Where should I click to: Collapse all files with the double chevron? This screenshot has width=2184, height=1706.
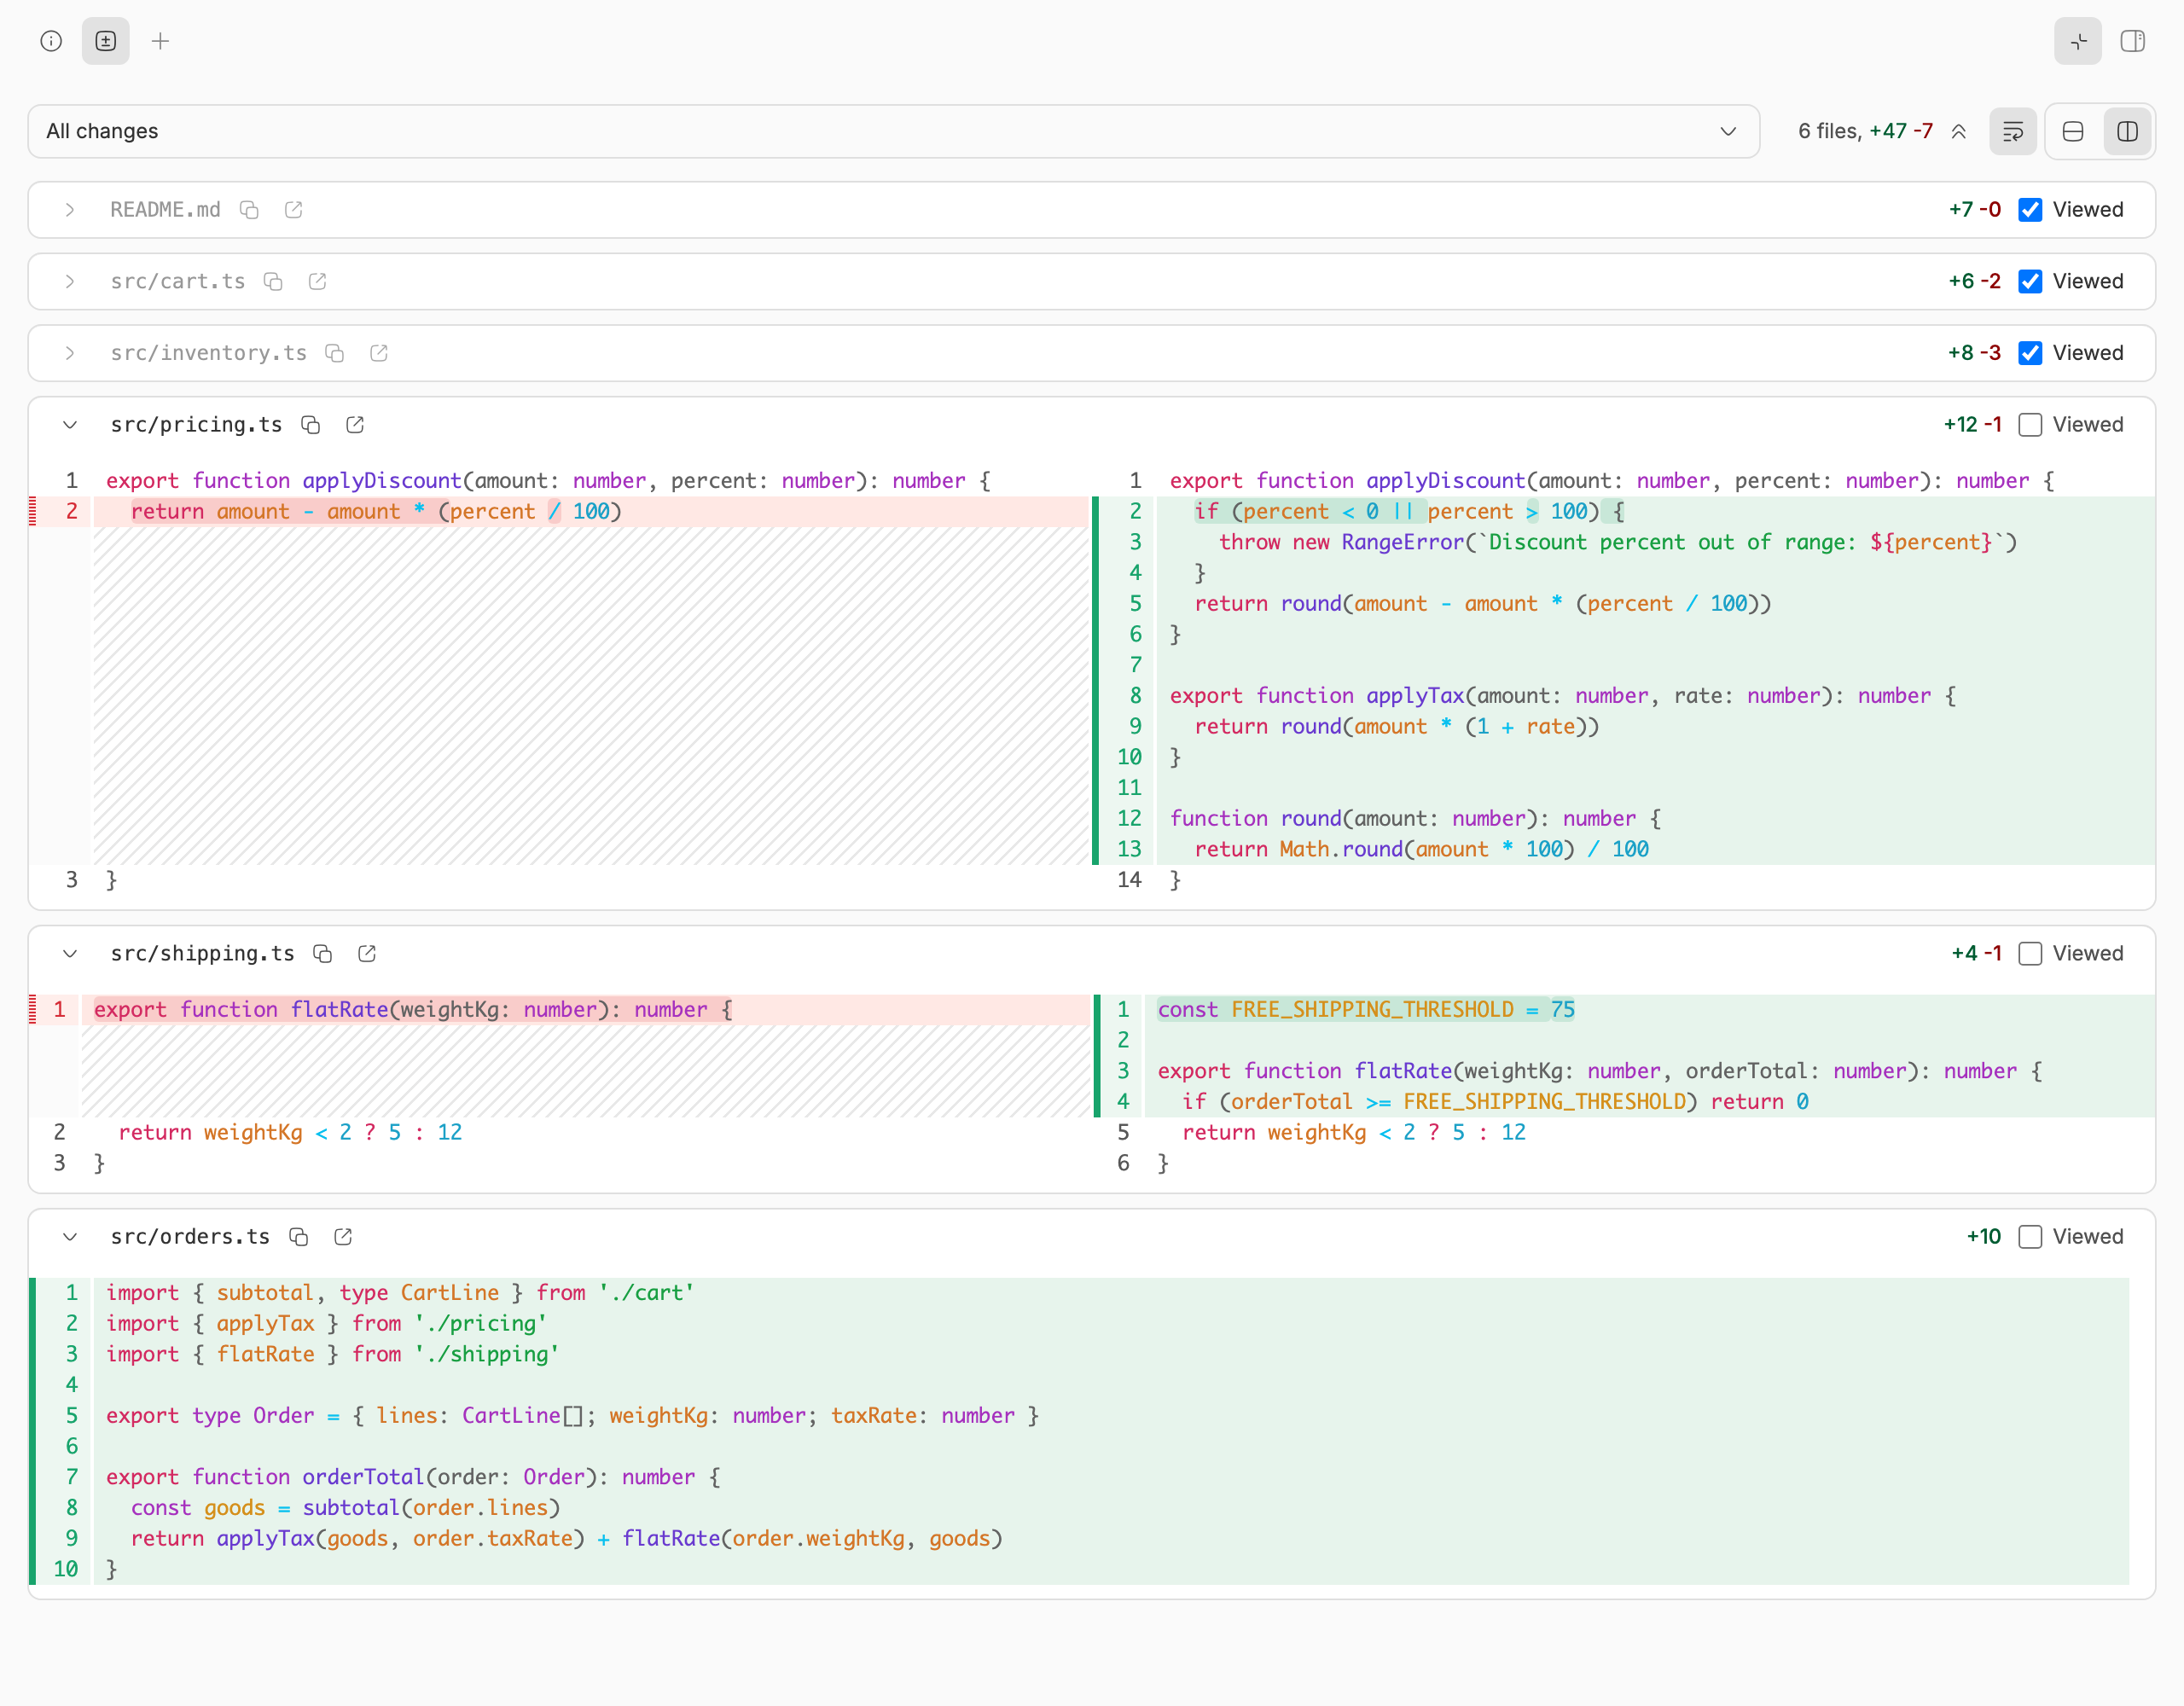pyautogui.click(x=1959, y=132)
